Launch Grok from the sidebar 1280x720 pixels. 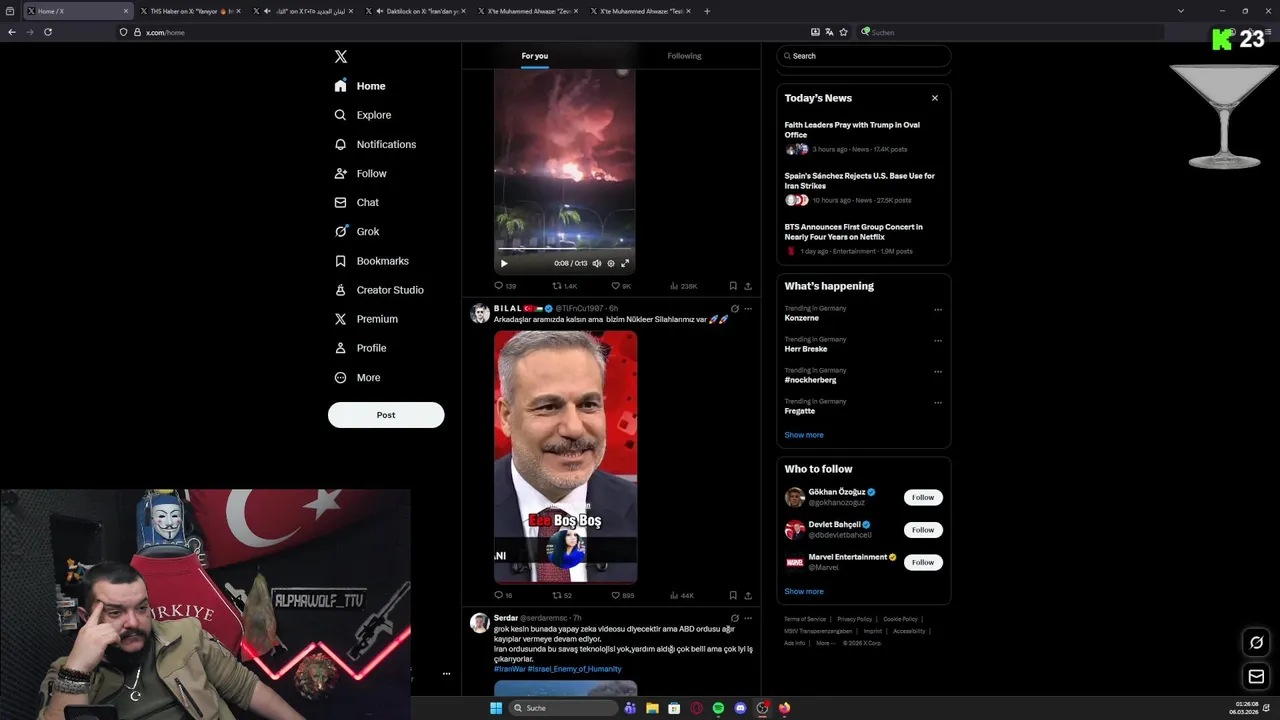[x=357, y=231]
